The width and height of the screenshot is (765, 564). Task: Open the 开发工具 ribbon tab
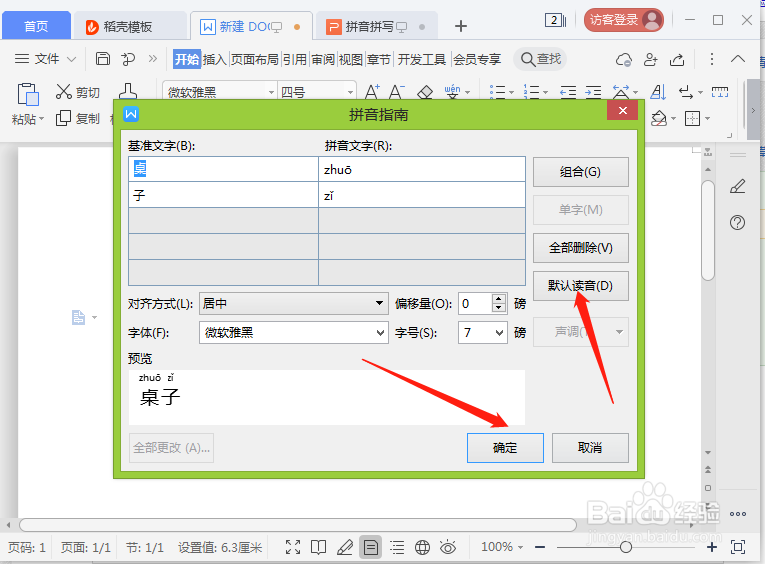point(422,60)
